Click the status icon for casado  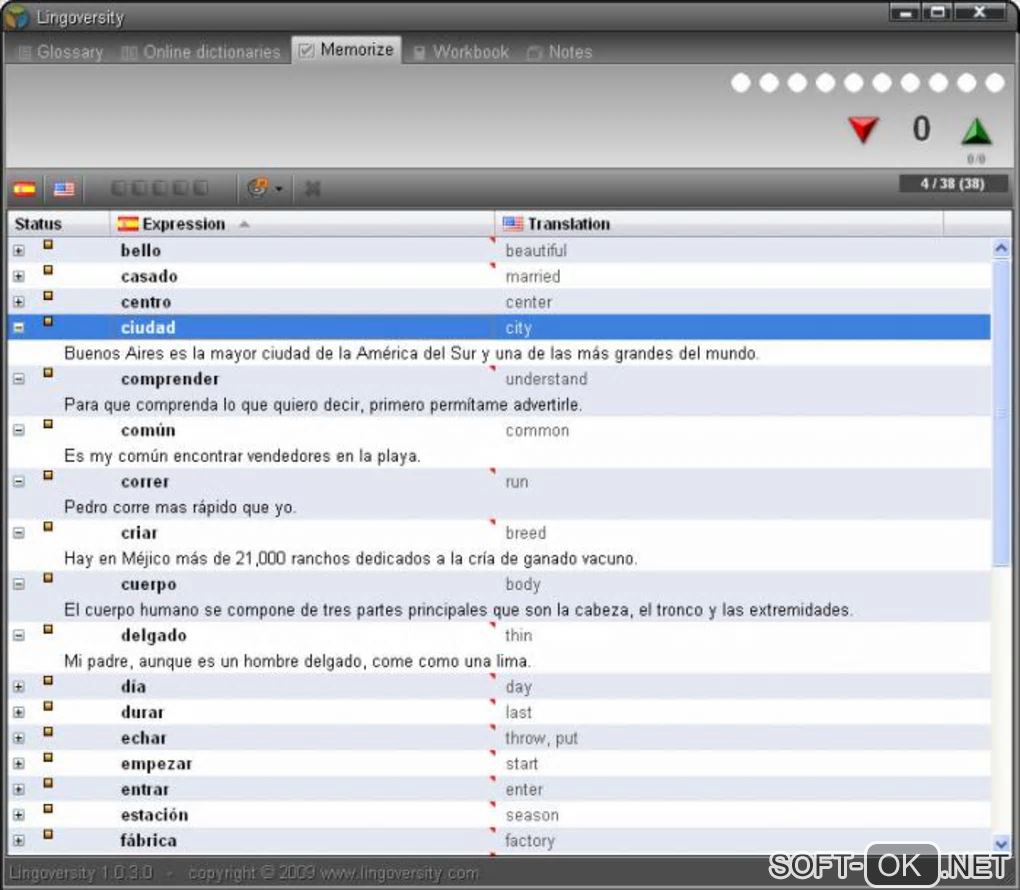(48, 270)
